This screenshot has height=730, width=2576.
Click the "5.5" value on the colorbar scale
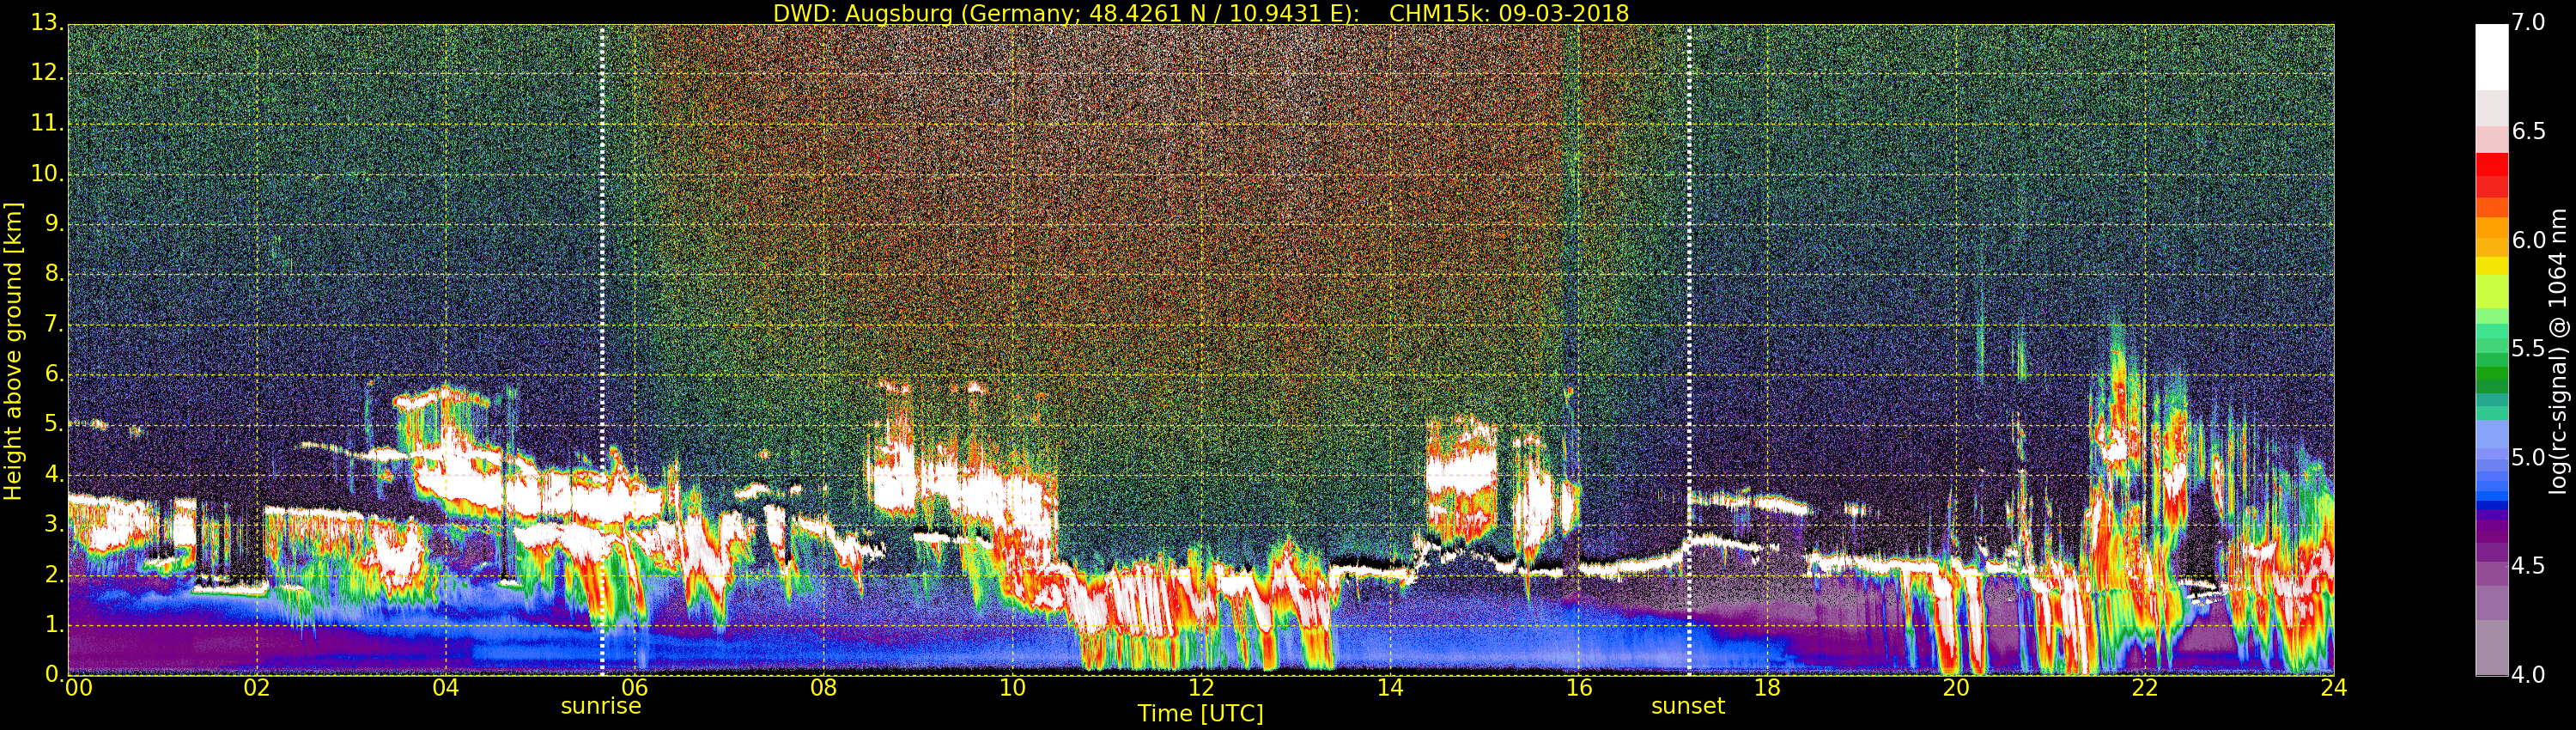pos(2528,349)
